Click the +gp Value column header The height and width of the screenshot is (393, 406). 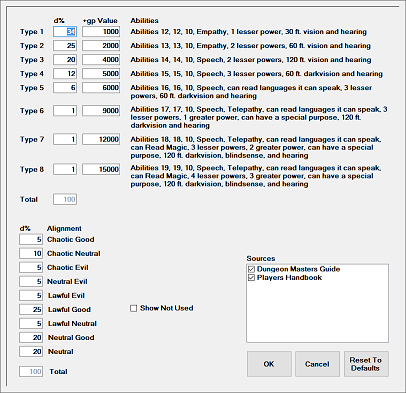(100, 21)
